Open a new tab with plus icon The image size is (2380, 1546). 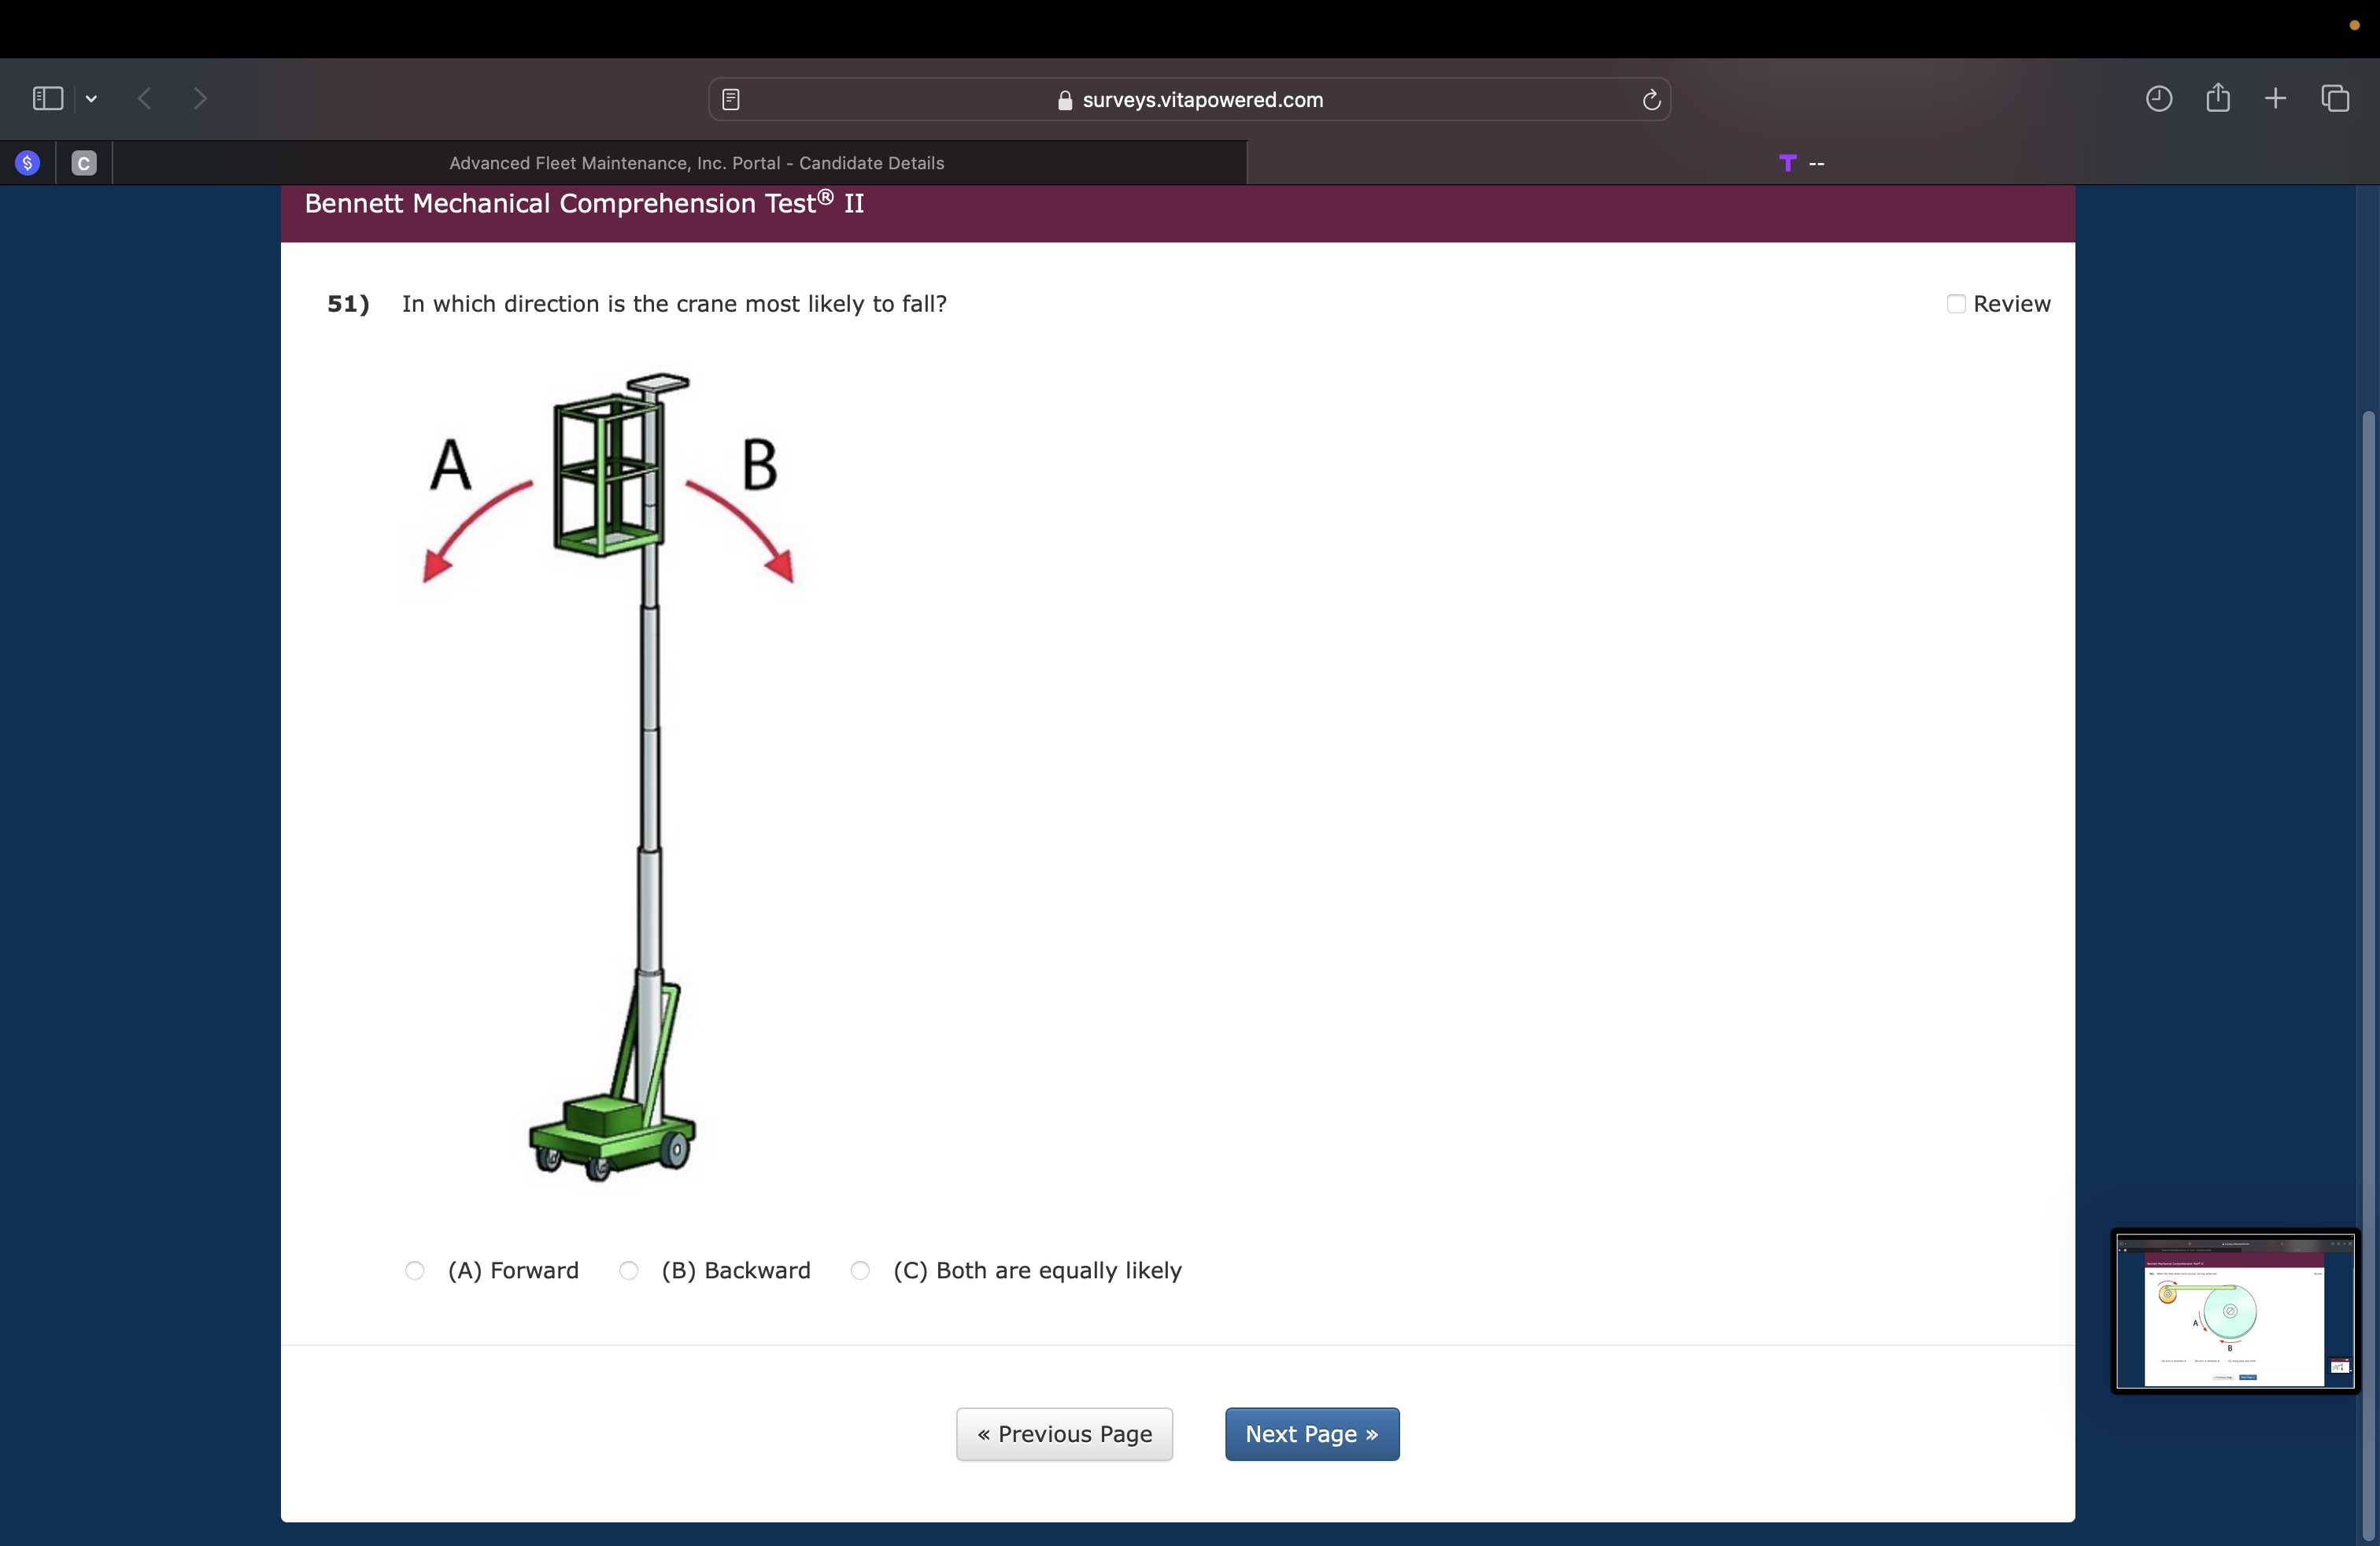[2275, 98]
